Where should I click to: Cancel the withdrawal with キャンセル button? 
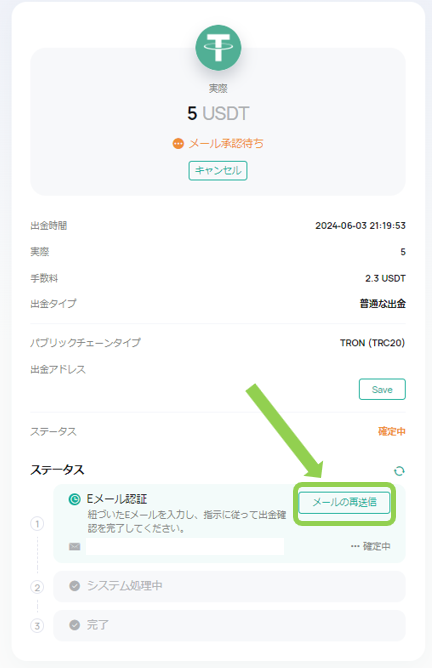point(218,170)
